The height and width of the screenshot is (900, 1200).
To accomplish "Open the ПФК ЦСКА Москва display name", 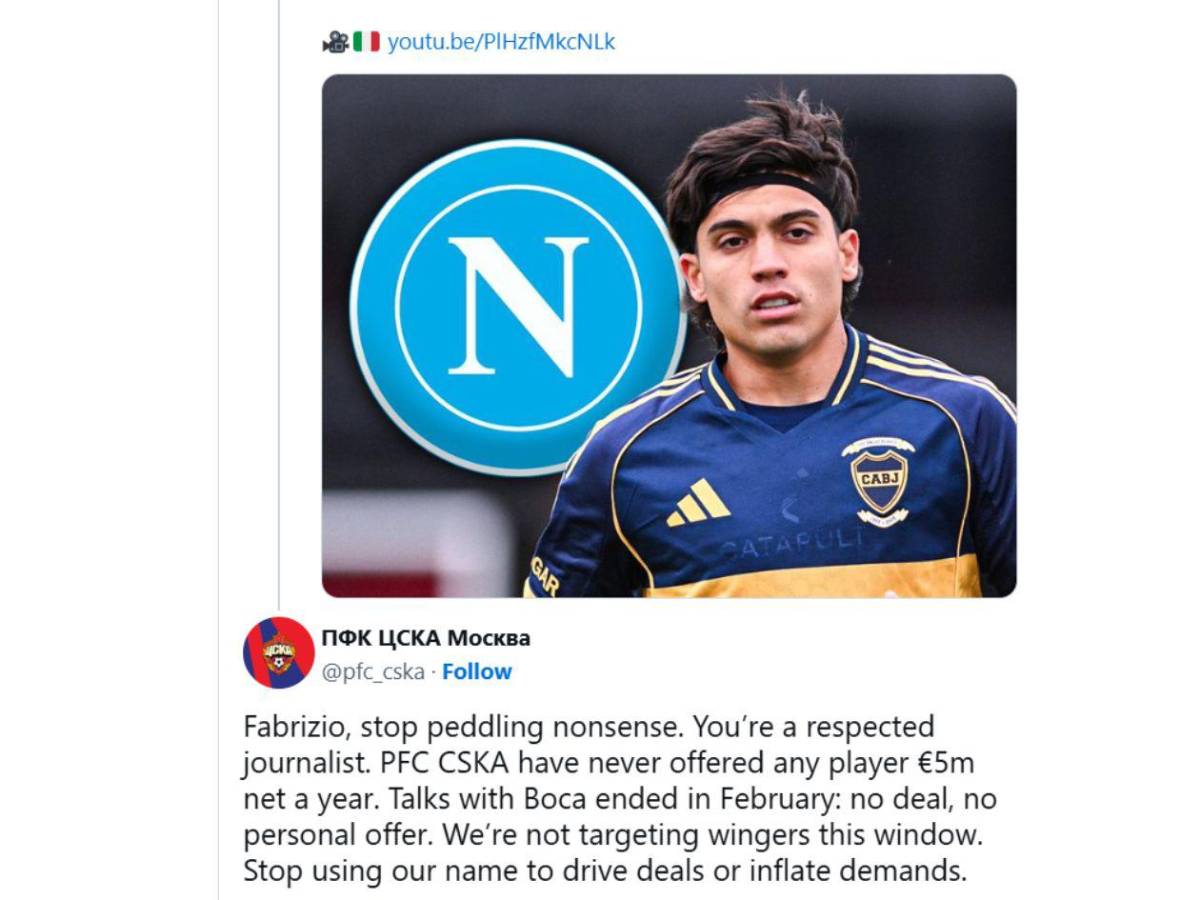I will coord(426,637).
